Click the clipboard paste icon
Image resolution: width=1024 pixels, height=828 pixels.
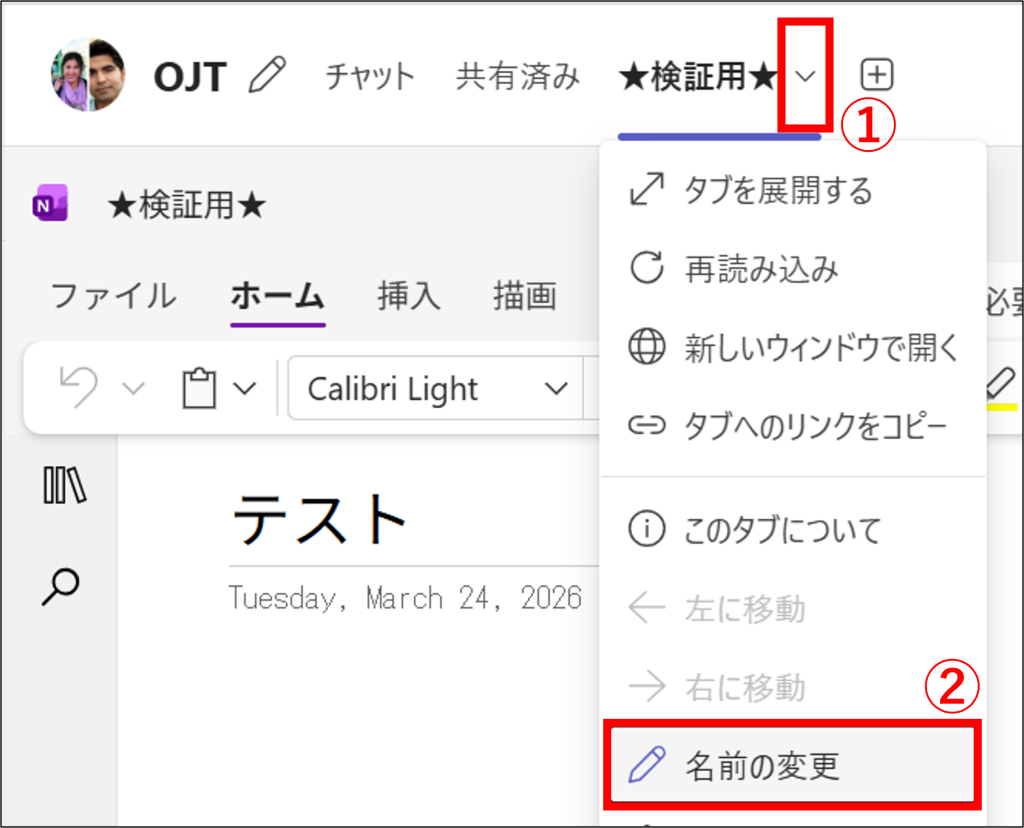pyautogui.click(x=199, y=388)
